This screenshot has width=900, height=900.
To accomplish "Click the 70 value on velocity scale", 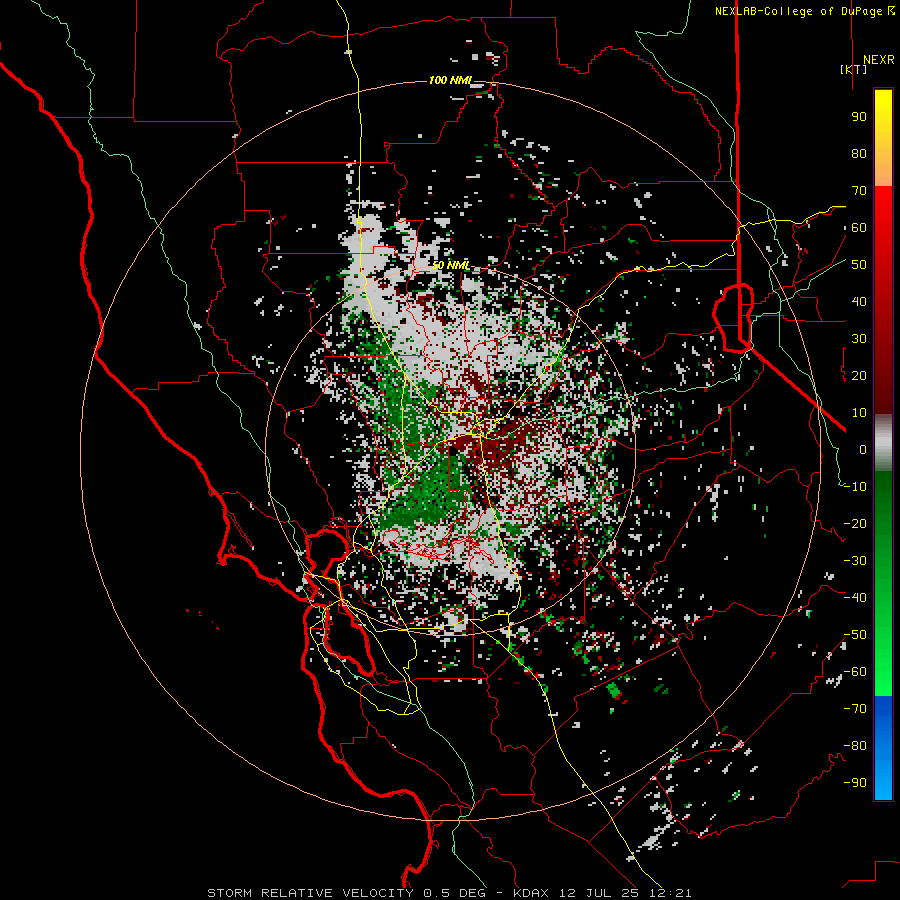I will 859,191.
